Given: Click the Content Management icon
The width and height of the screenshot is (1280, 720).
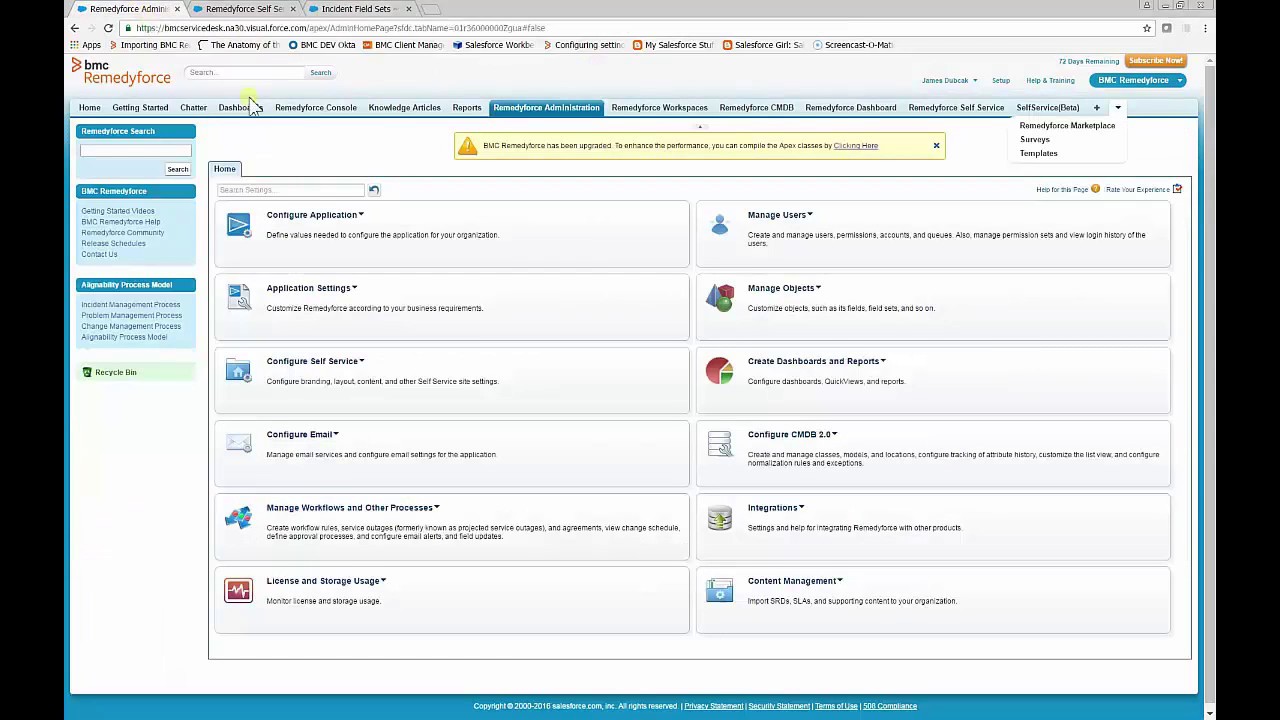Looking at the screenshot, I should 719,590.
